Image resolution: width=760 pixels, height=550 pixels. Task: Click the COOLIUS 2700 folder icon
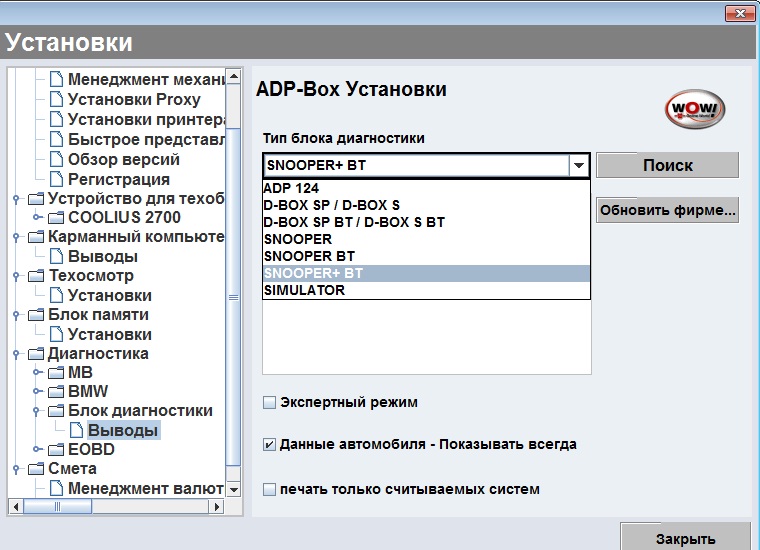click(x=56, y=218)
